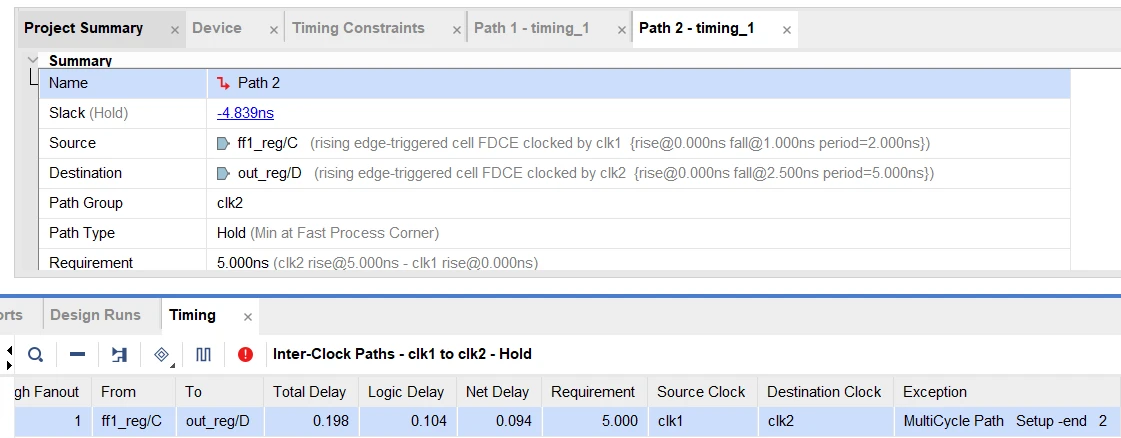This screenshot has height=438, width=1121.
Task: Click the -4.839ns slack link
Action: pos(245,113)
